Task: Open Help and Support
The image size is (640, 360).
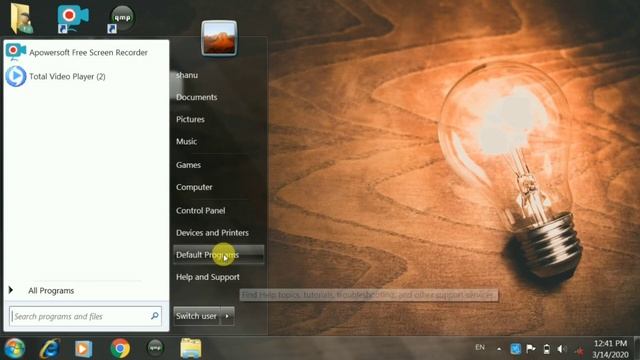Action: (x=208, y=277)
